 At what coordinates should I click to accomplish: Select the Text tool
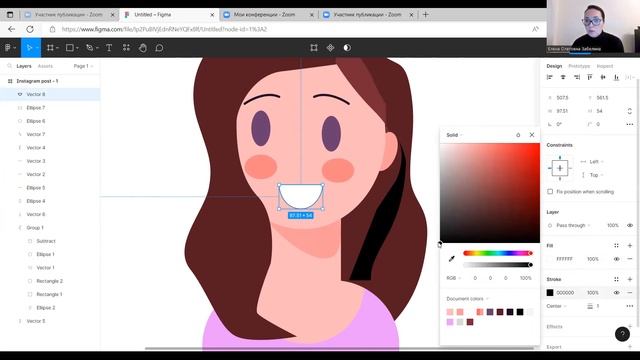(109, 48)
